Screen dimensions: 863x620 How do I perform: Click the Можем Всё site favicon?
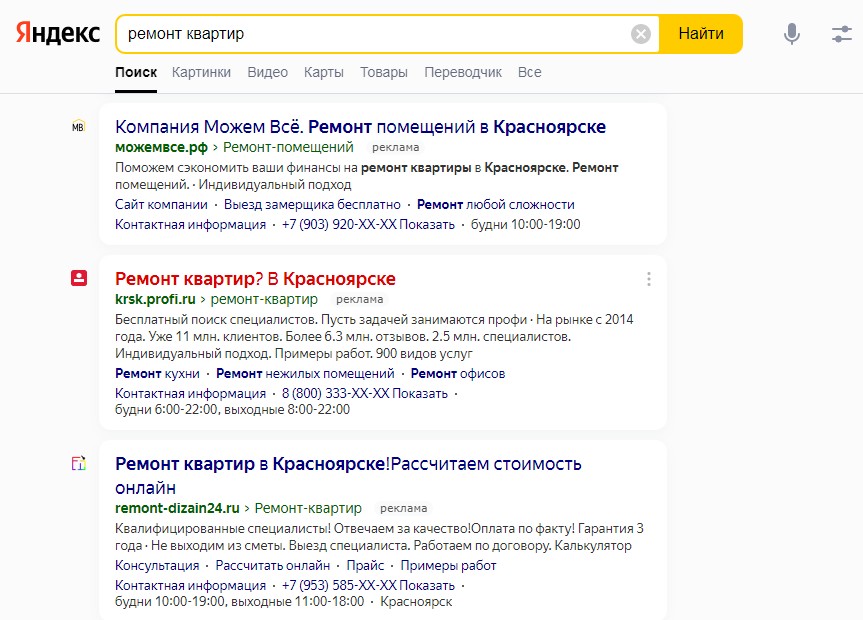click(79, 127)
